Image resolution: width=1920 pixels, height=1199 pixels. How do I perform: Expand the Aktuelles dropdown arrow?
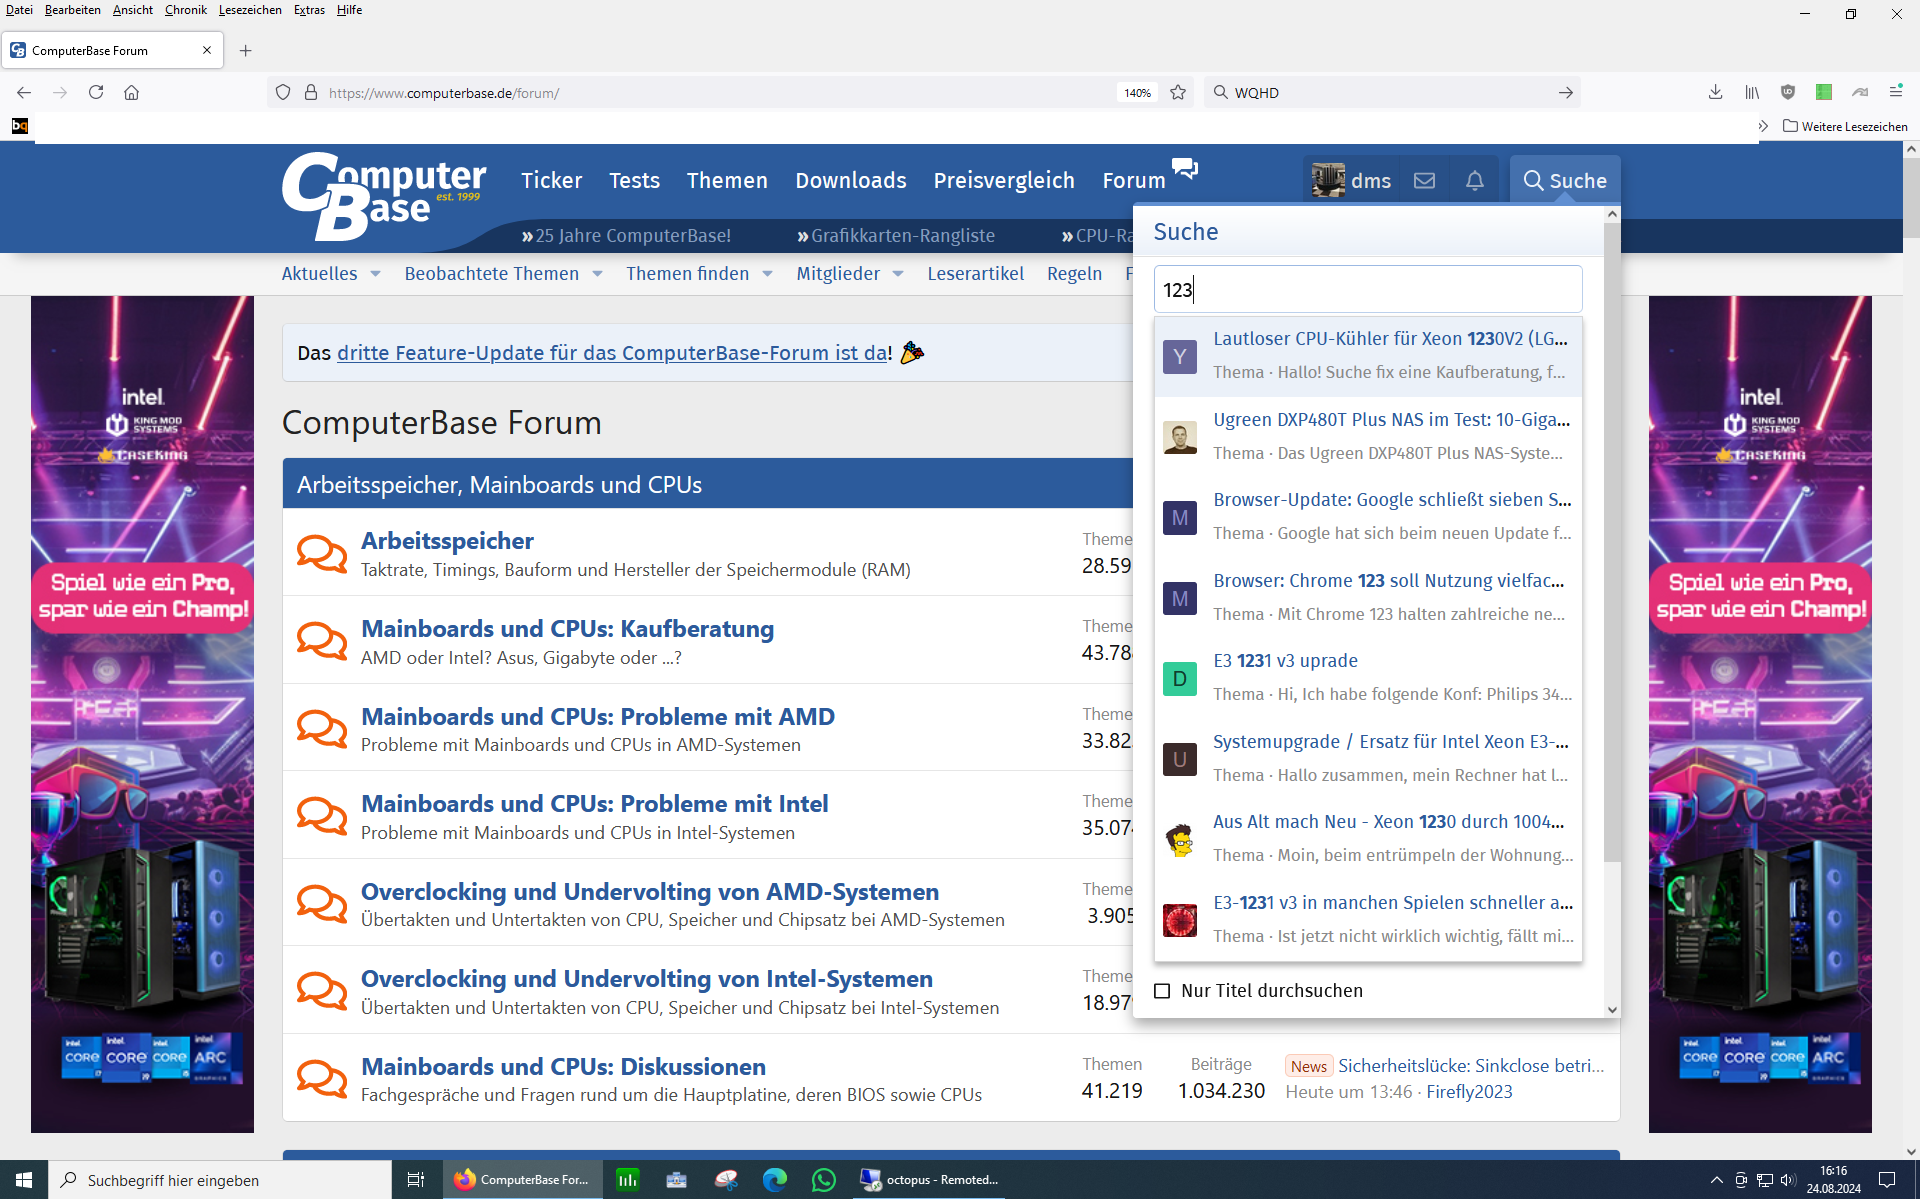(376, 274)
